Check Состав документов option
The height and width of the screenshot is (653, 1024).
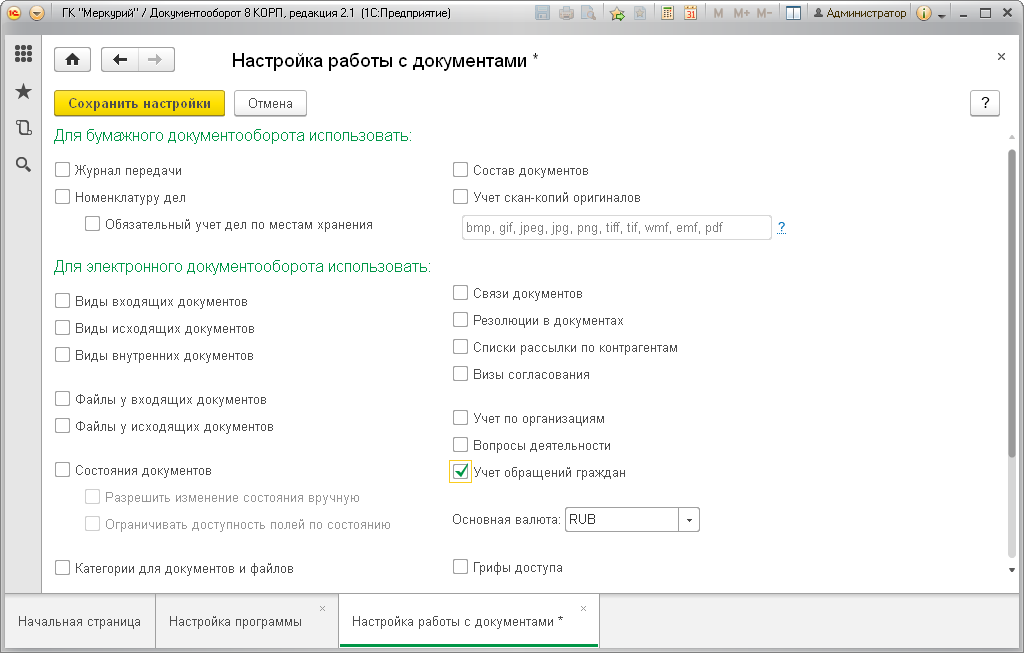(460, 170)
